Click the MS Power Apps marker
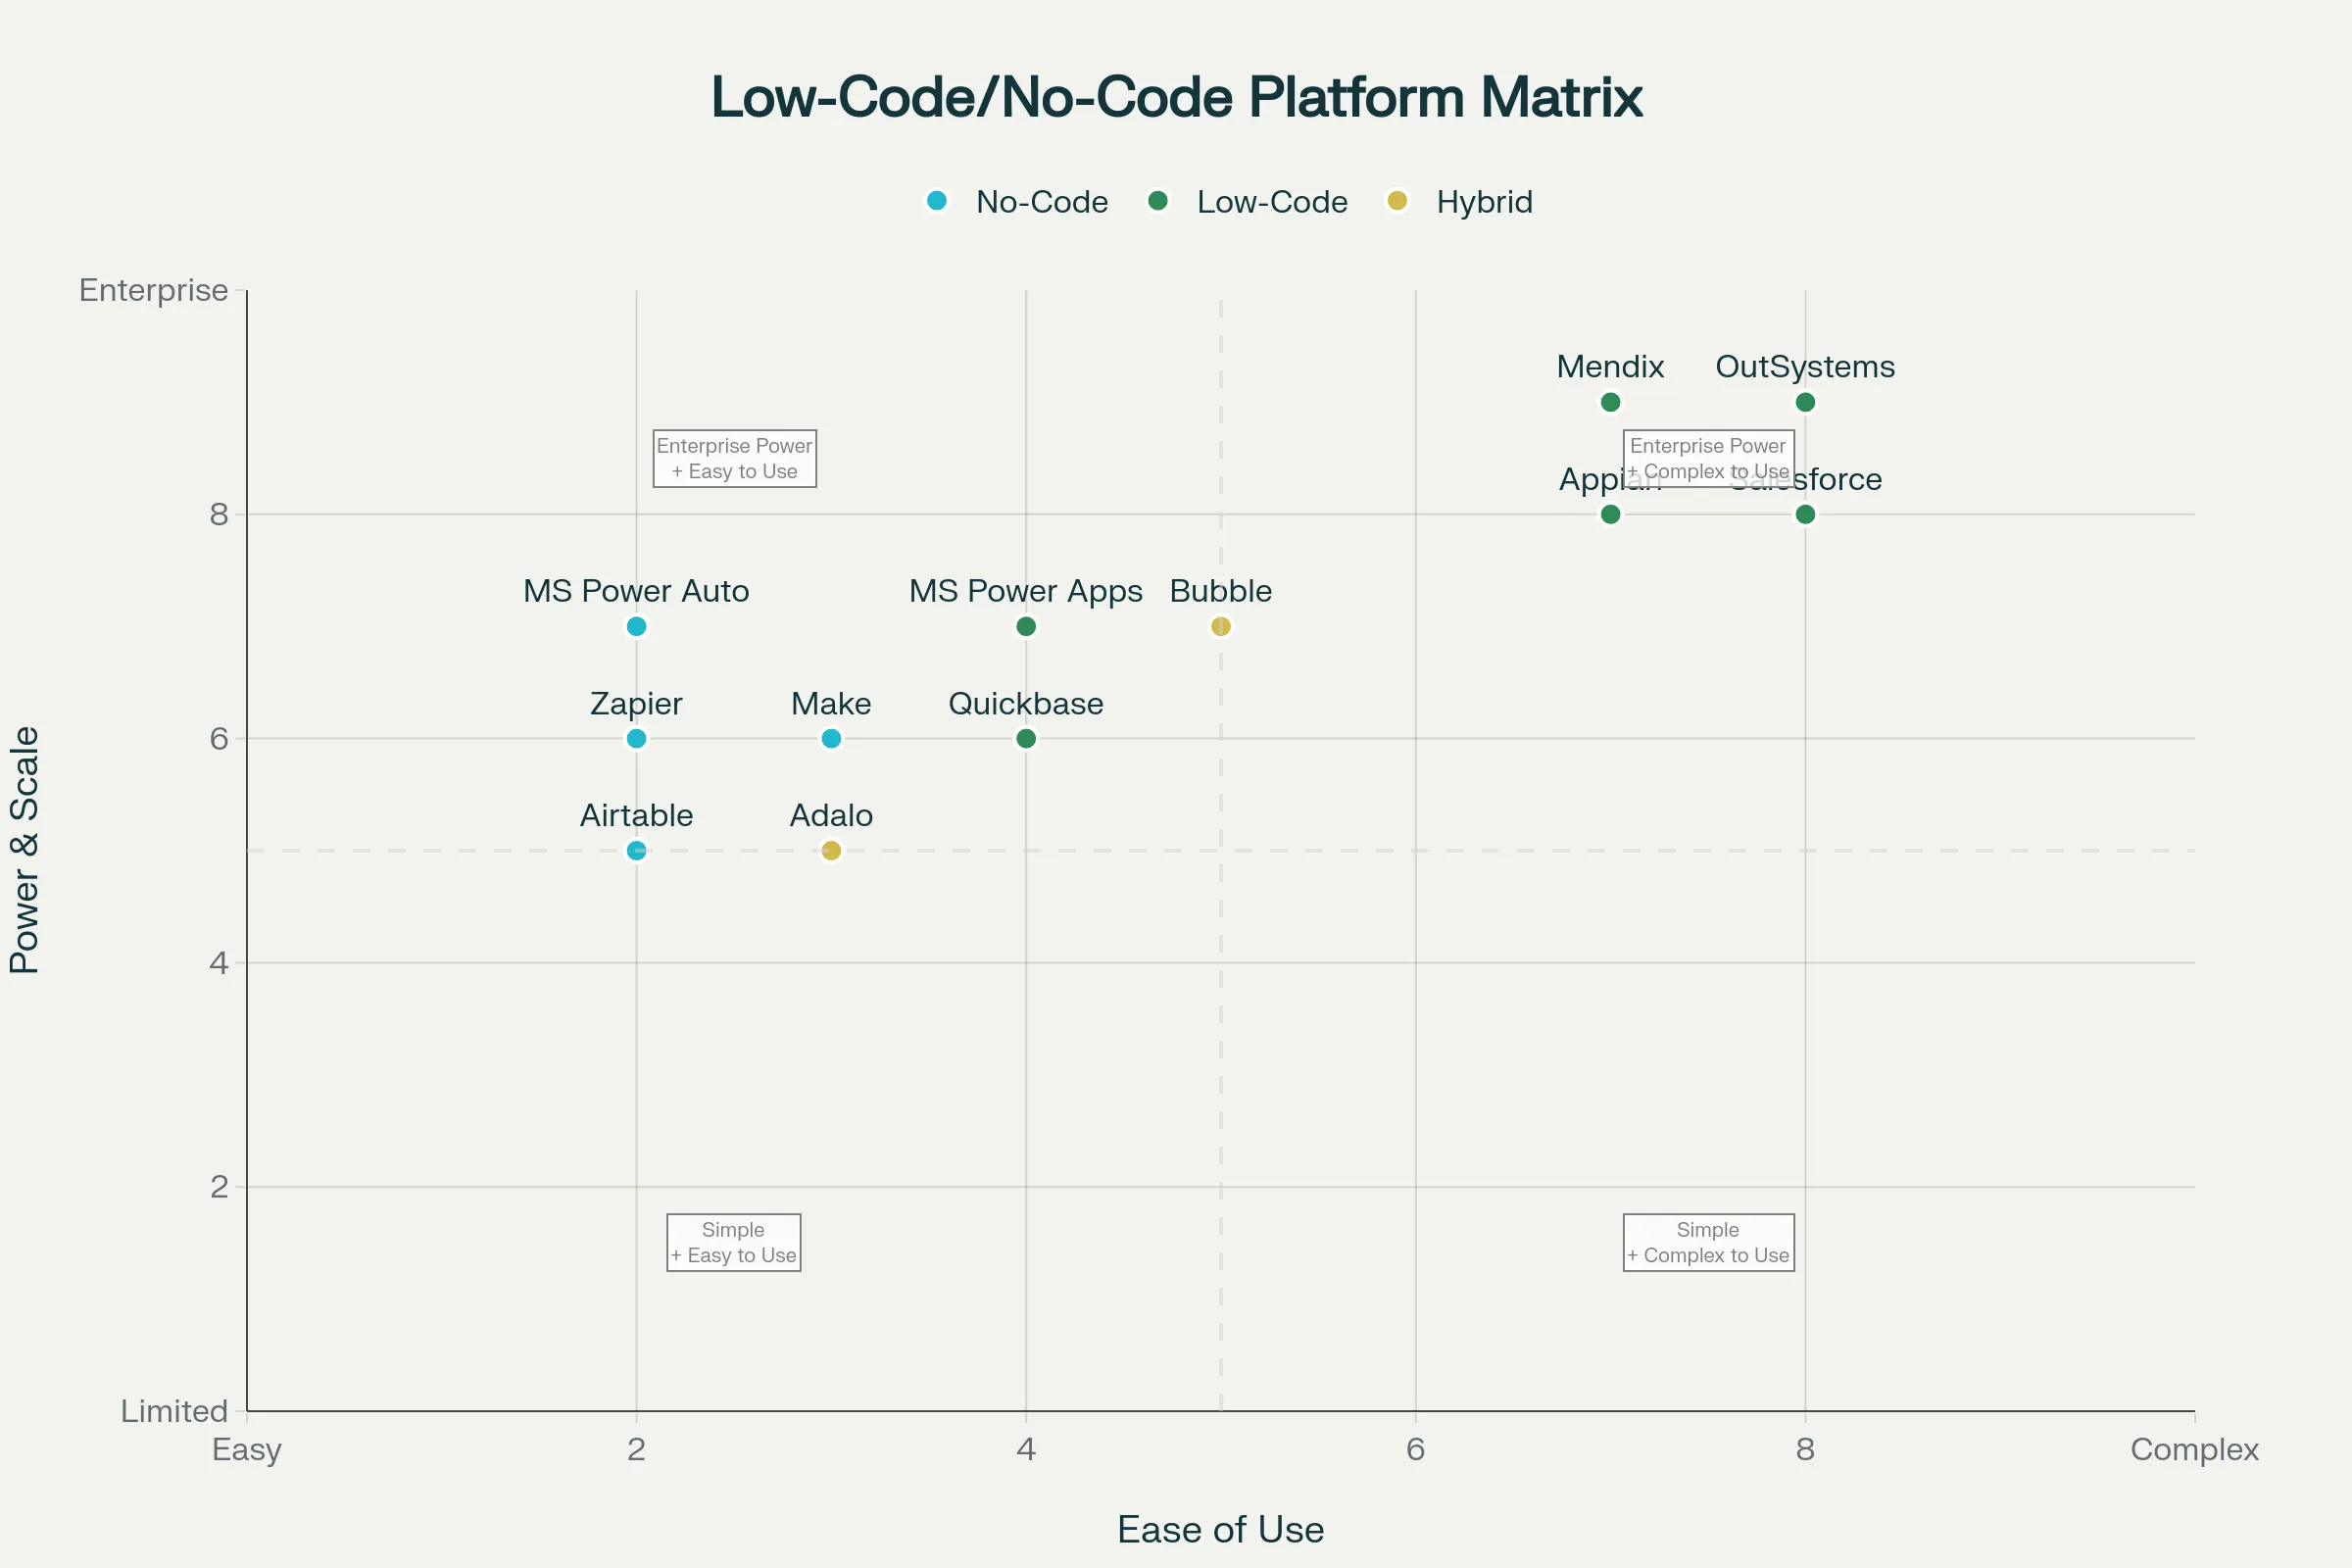Screen dimensions: 2352x1568 tap(1025, 626)
